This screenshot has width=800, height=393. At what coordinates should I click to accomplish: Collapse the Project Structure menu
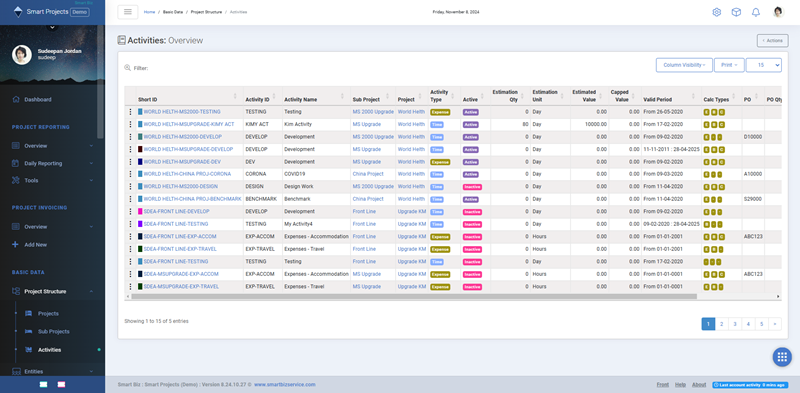point(91,291)
